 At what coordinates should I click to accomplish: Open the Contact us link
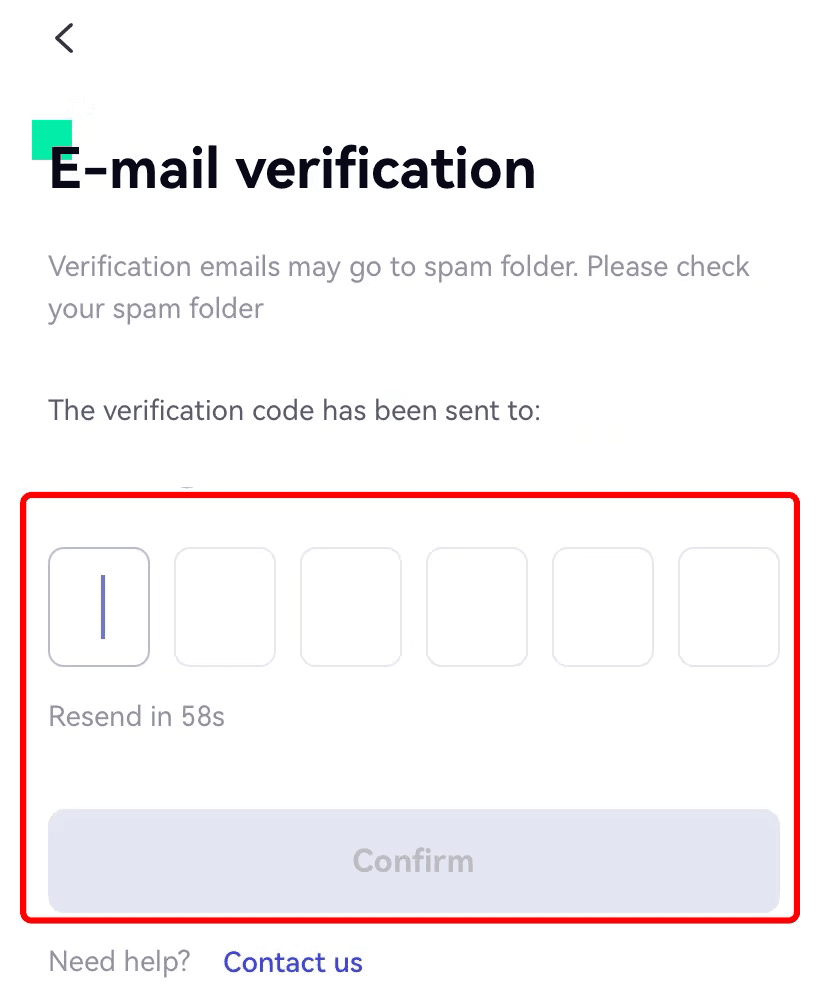293,962
